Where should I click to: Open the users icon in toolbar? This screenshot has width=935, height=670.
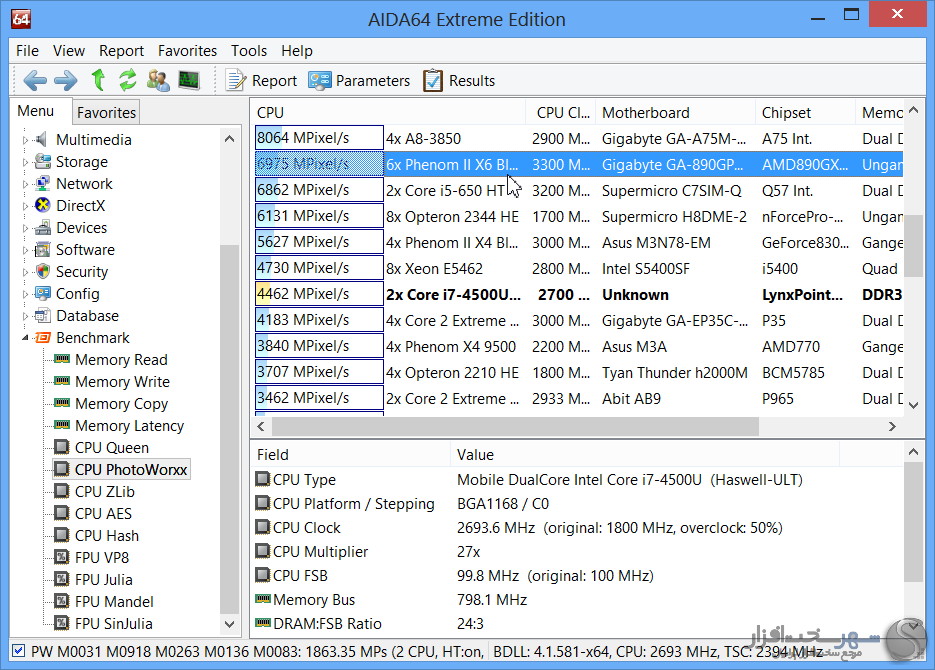pos(158,80)
